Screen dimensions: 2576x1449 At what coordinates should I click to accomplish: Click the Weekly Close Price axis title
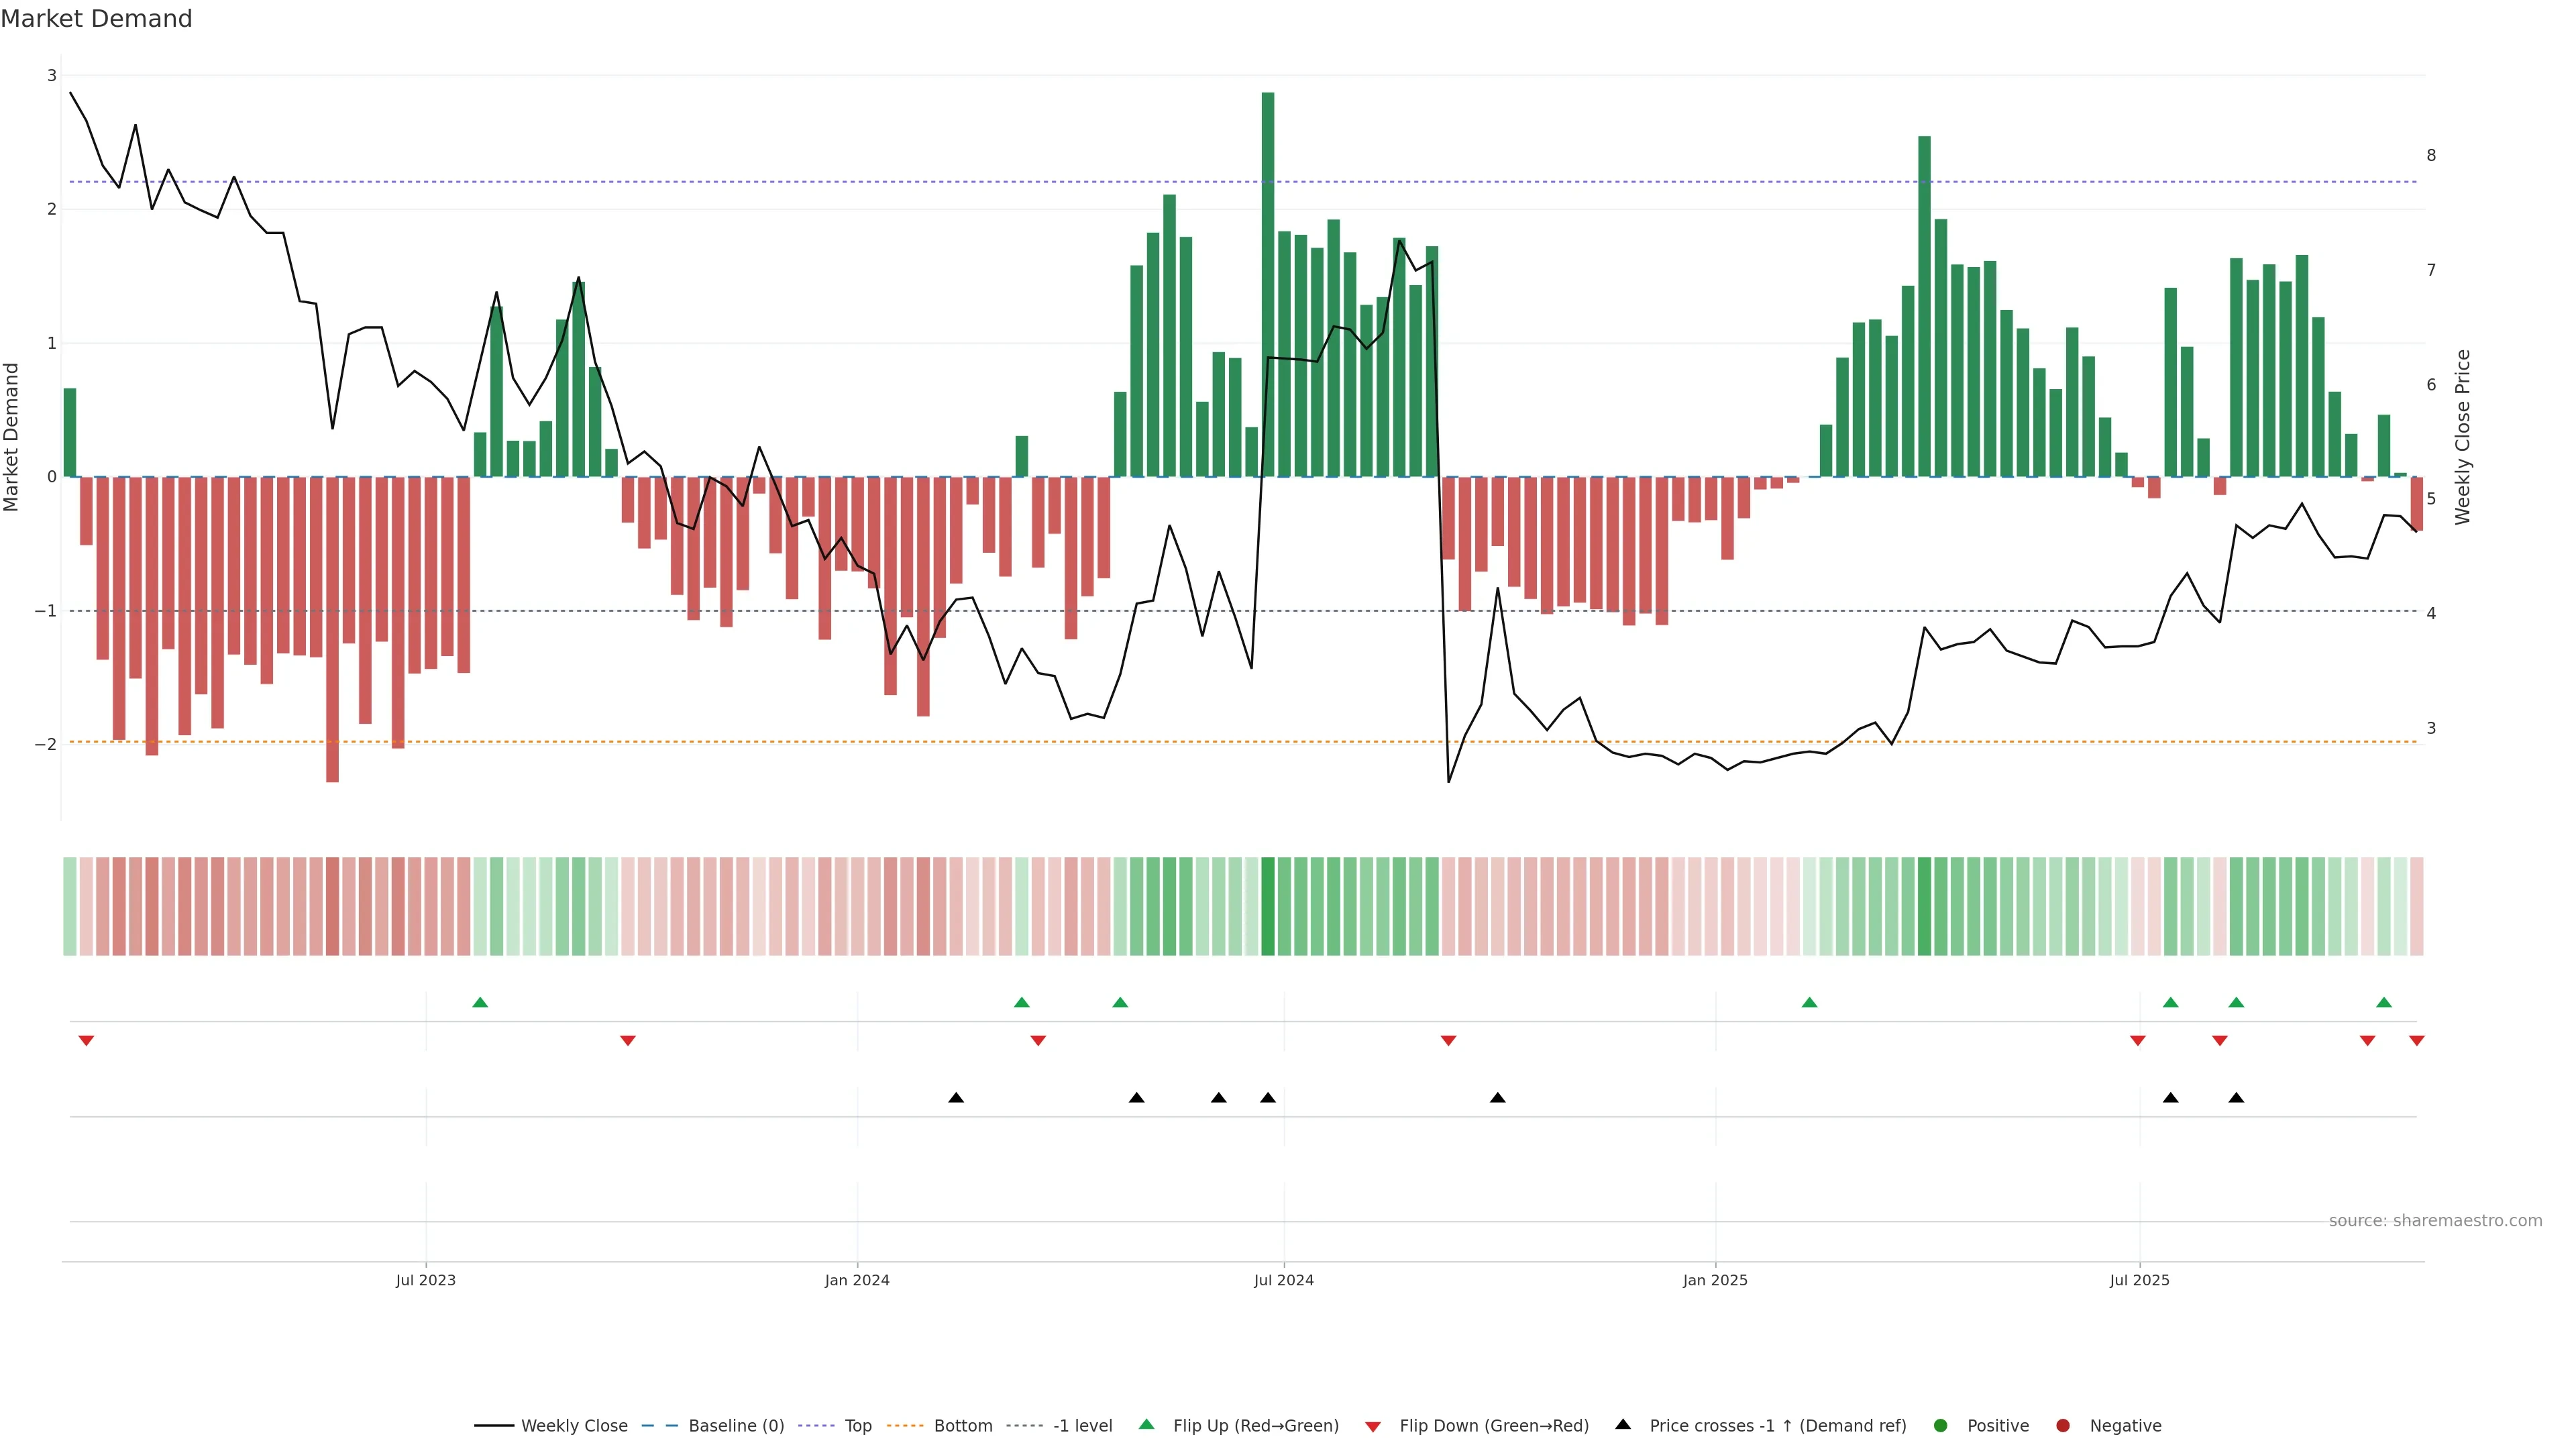tap(2463, 437)
